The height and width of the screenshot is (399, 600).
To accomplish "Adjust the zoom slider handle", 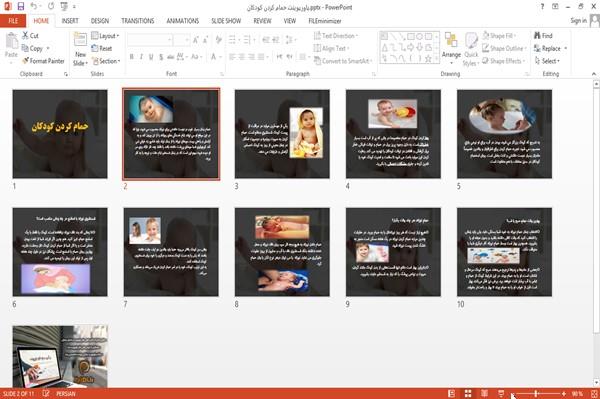I will [x=536, y=393].
